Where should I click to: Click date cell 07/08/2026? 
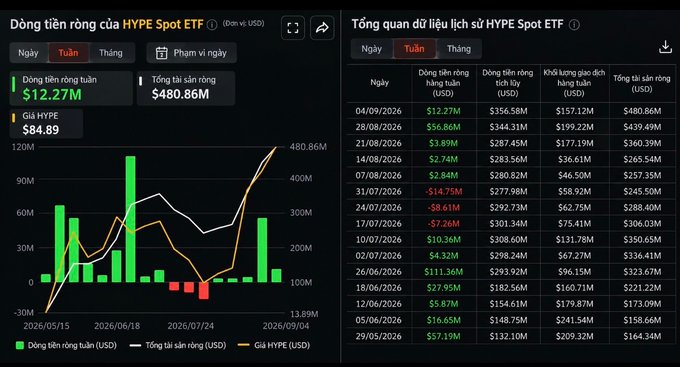pyautogui.click(x=379, y=175)
